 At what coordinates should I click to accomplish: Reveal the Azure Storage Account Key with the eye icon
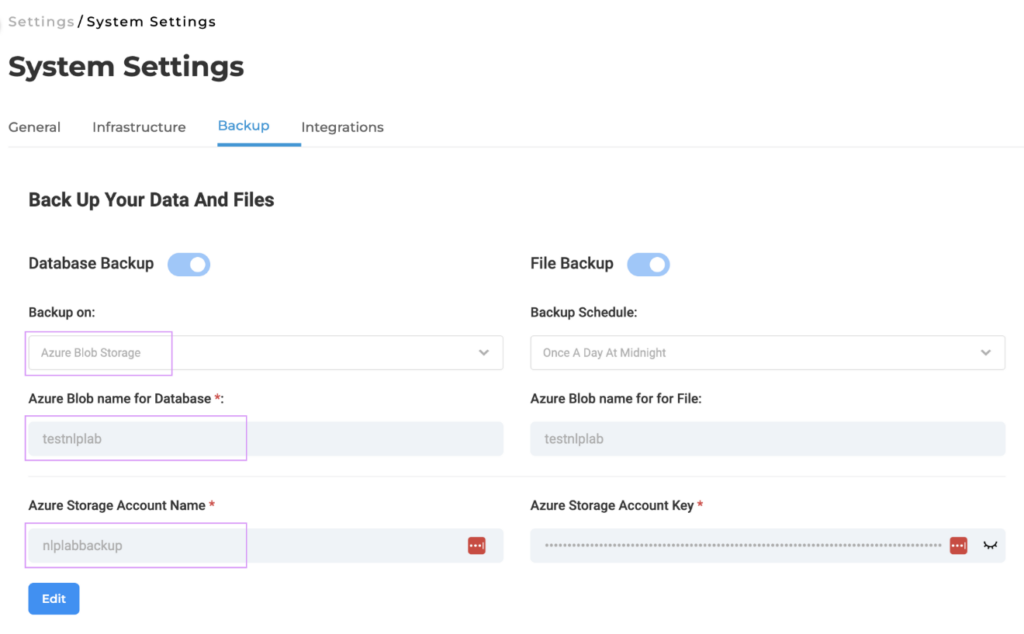pyautogui.click(x=990, y=545)
